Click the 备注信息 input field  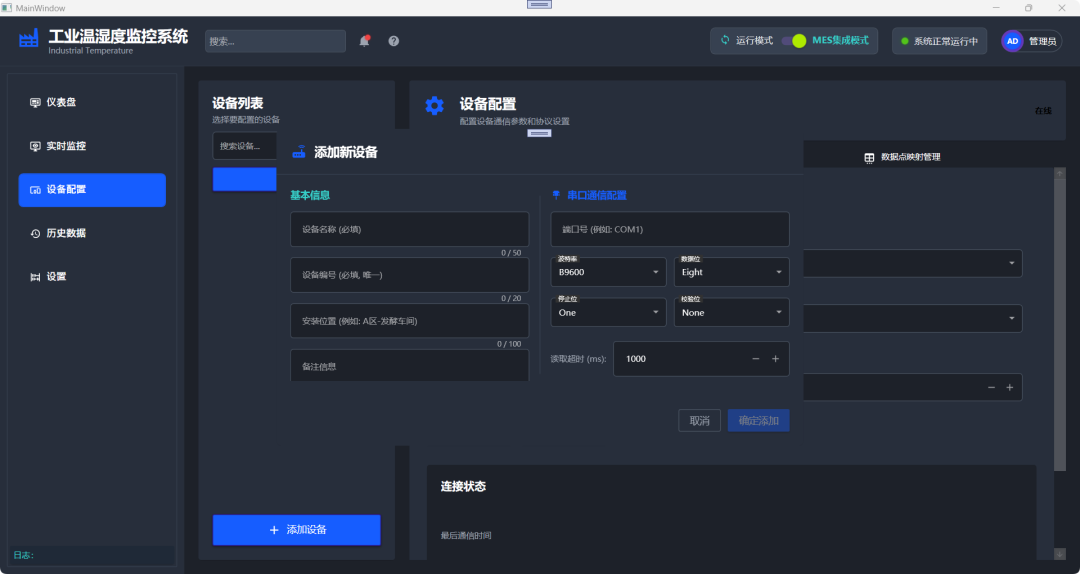pos(409,366)
